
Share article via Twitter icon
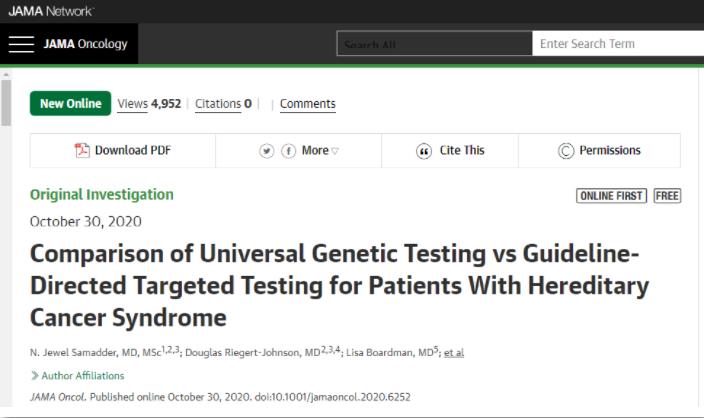(267, 151)
